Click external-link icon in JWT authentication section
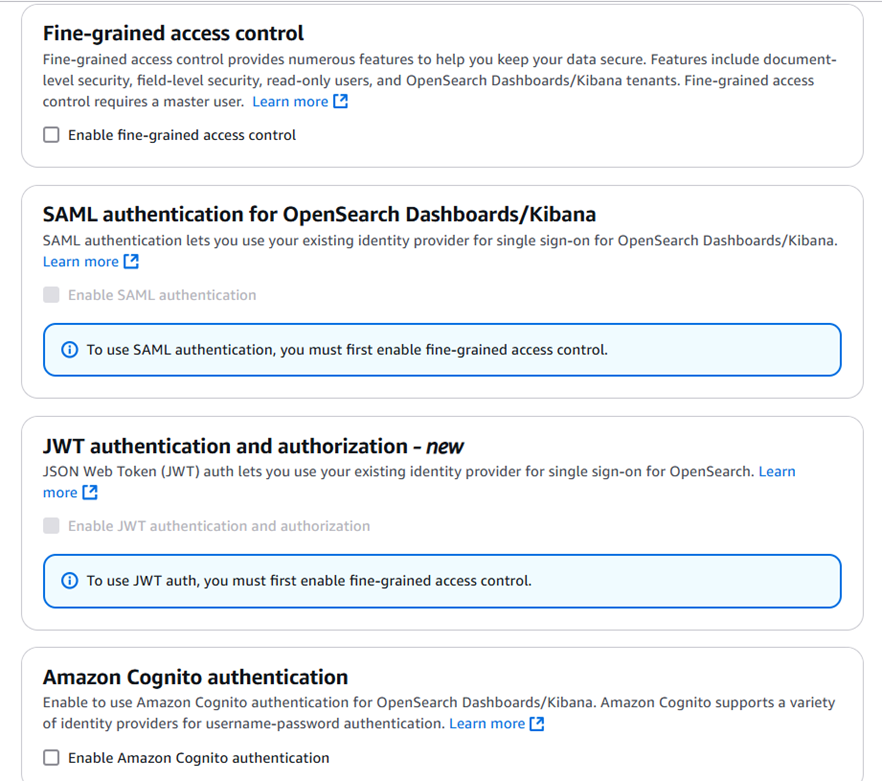The height and width of the screenshot is (781, 882). click(90, 493)
